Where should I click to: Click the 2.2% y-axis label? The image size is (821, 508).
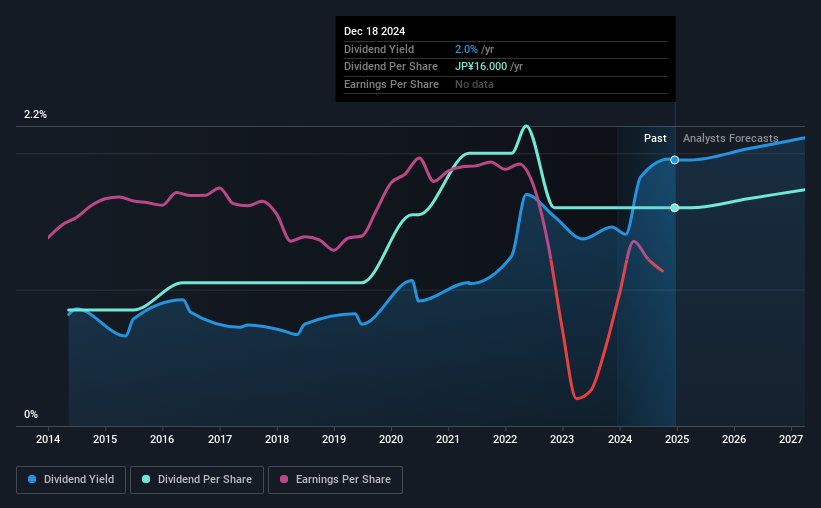pyautogui.click(x=35, y=114)
